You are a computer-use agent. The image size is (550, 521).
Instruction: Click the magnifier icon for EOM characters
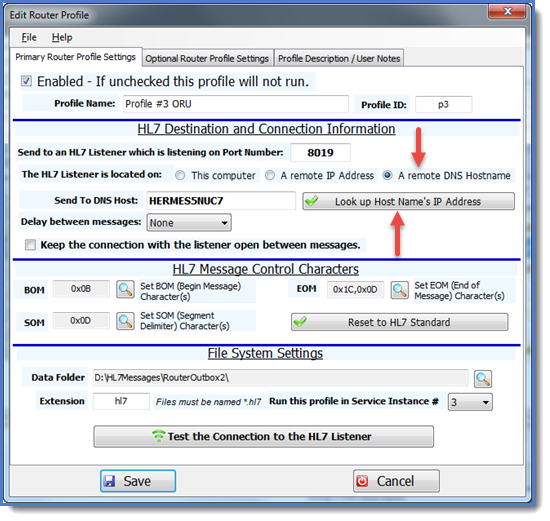tap(400, 290)
